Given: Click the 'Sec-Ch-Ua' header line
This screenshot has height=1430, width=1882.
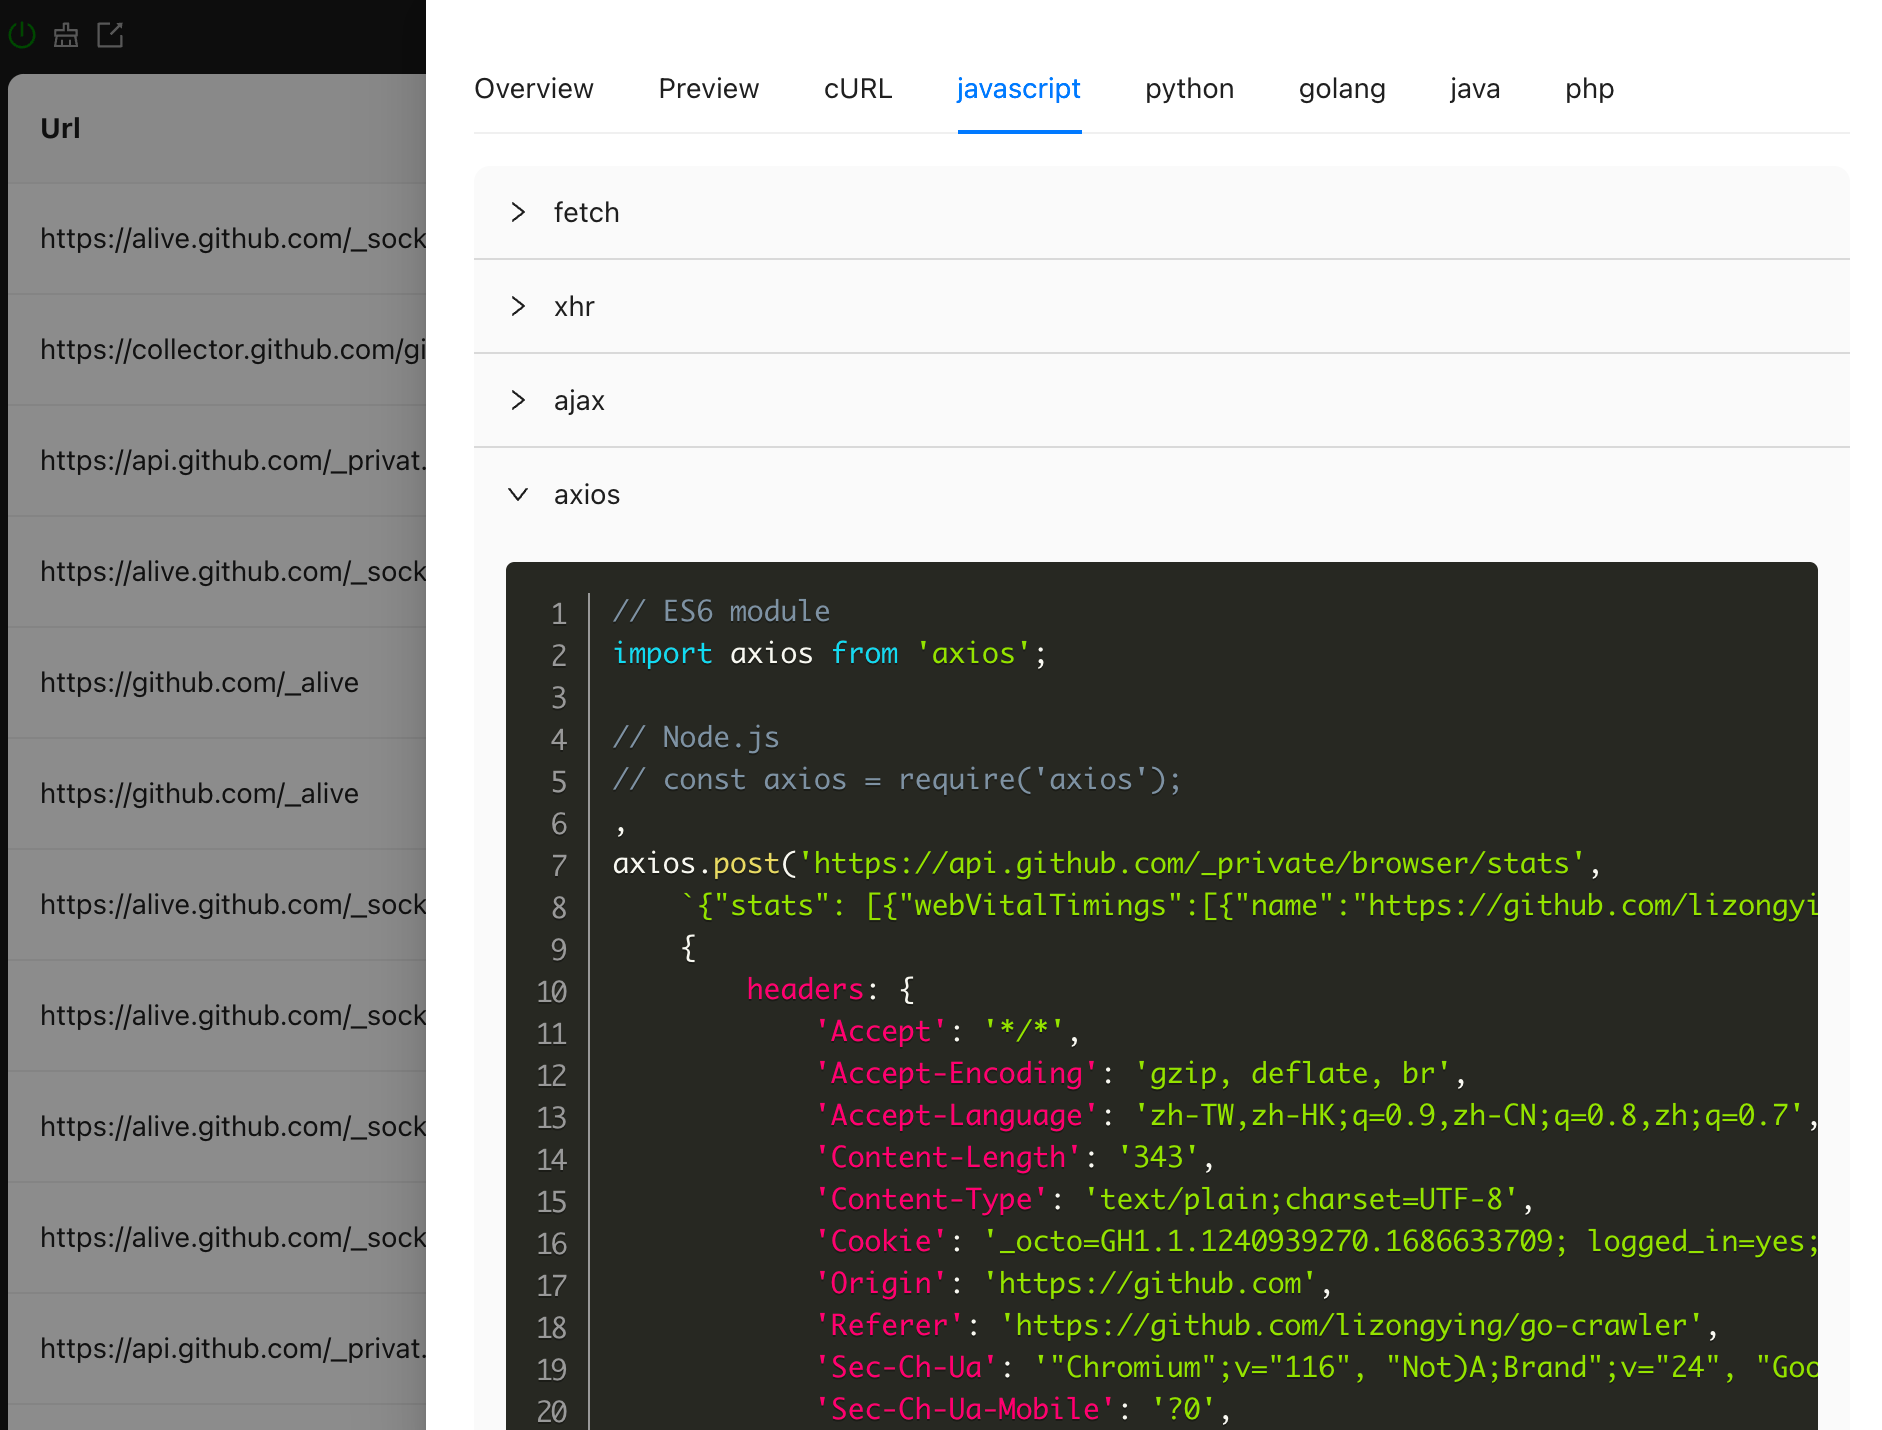Looking at the screenshot, I should (1316, 1368).
